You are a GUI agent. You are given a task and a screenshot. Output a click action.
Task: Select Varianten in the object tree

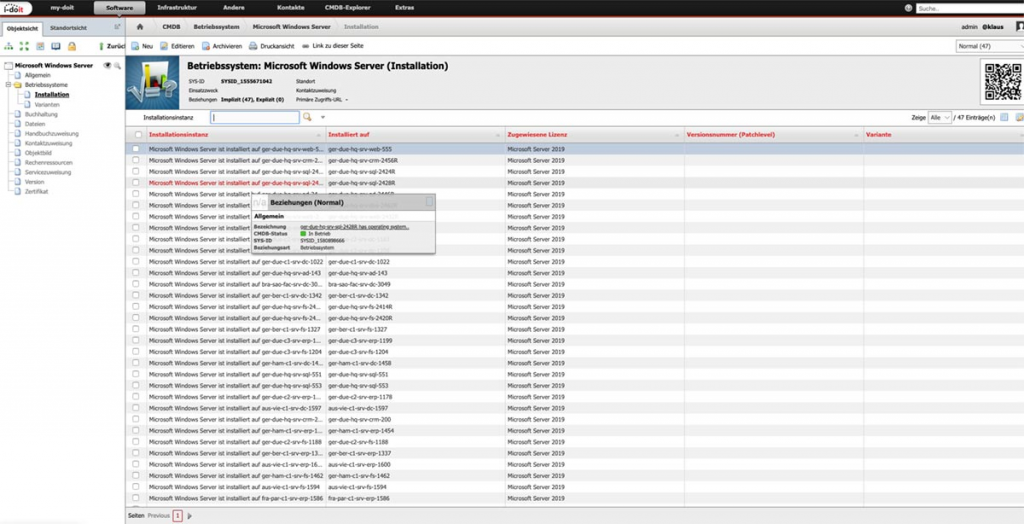(46, 104)
